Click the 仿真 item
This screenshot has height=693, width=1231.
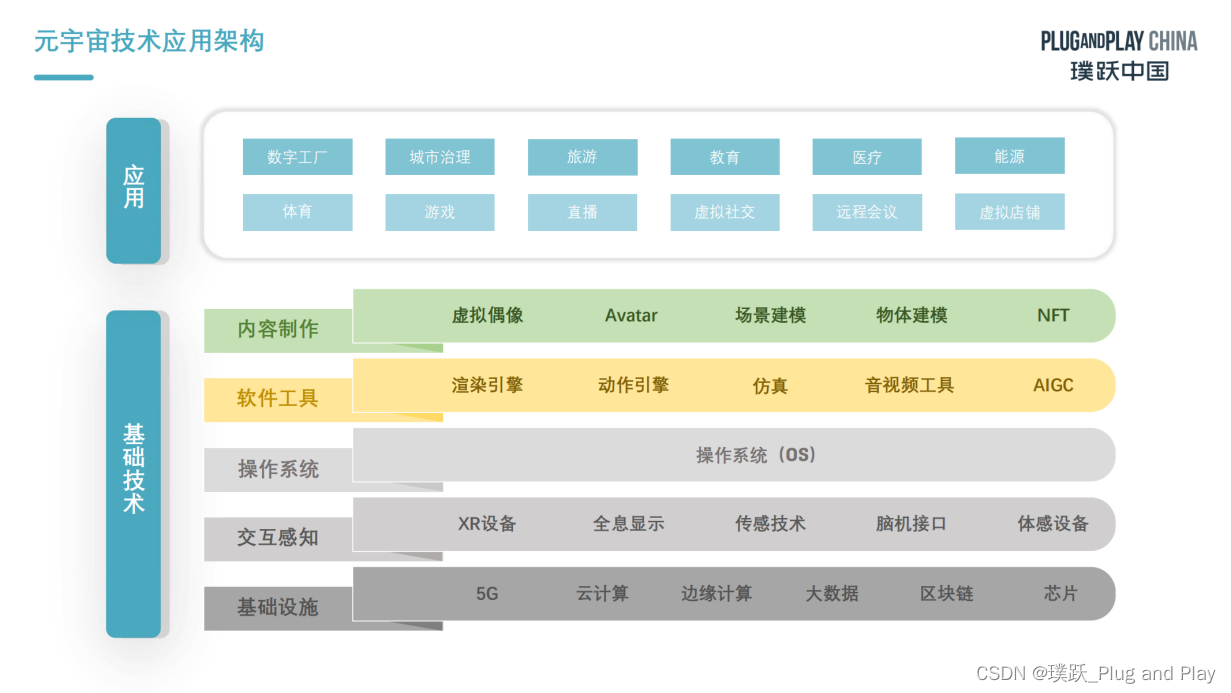pyautogui.click(x=770, y=386)
